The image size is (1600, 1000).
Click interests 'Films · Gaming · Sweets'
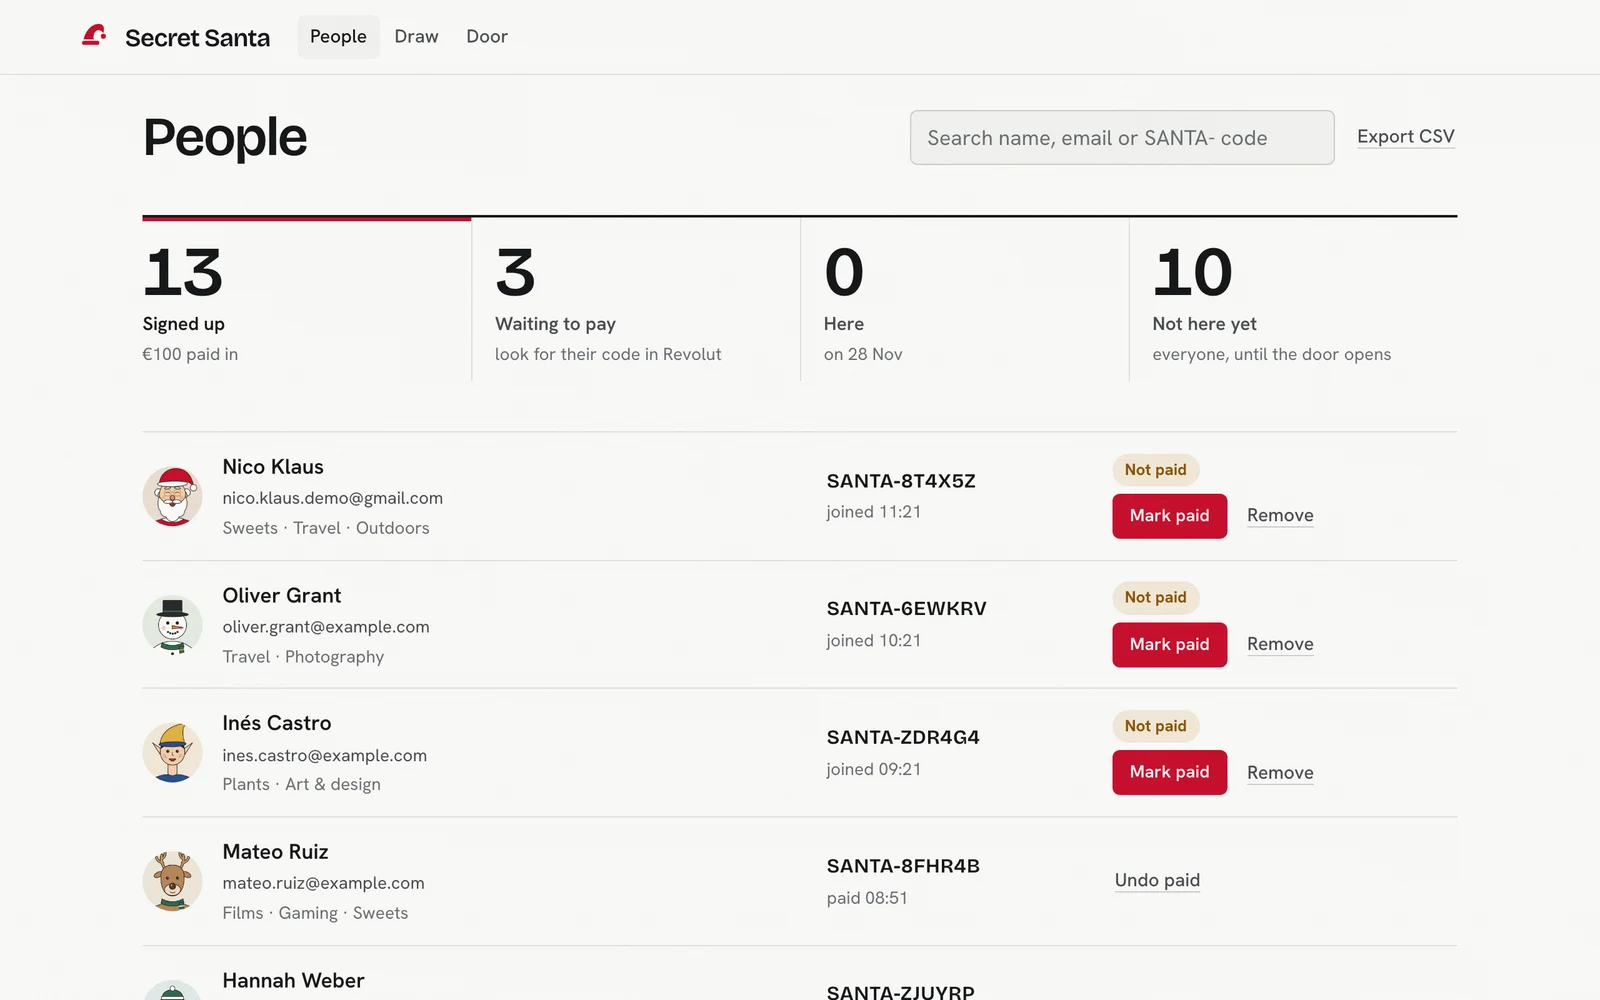(315, 913)
